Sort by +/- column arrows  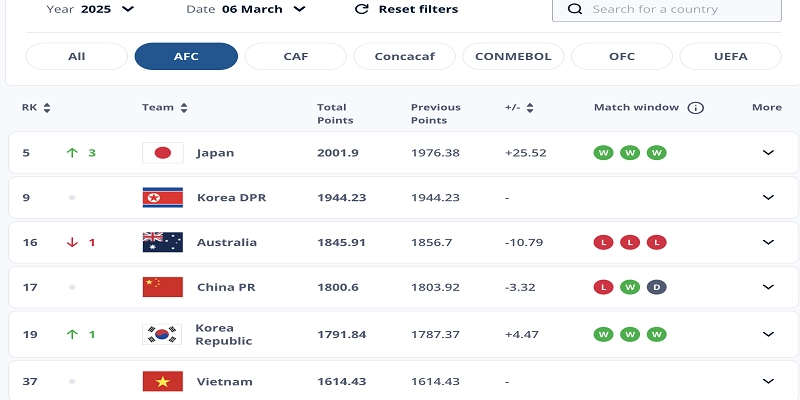click(530, 108)
